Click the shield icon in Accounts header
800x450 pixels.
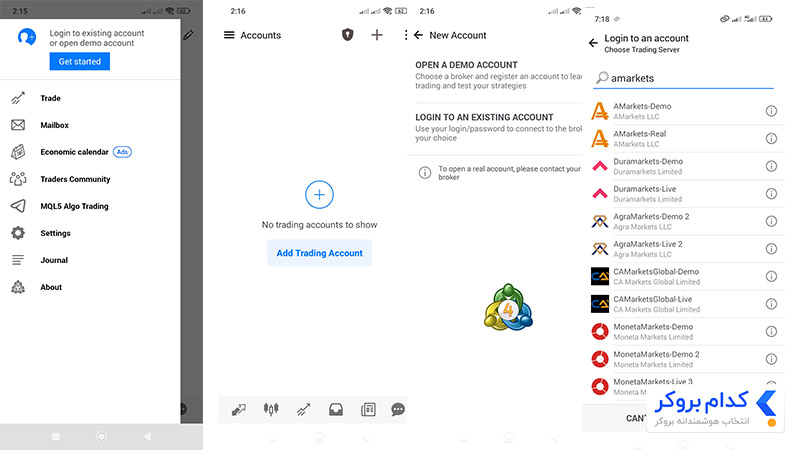pyautogui.click(x=347, y=35)
